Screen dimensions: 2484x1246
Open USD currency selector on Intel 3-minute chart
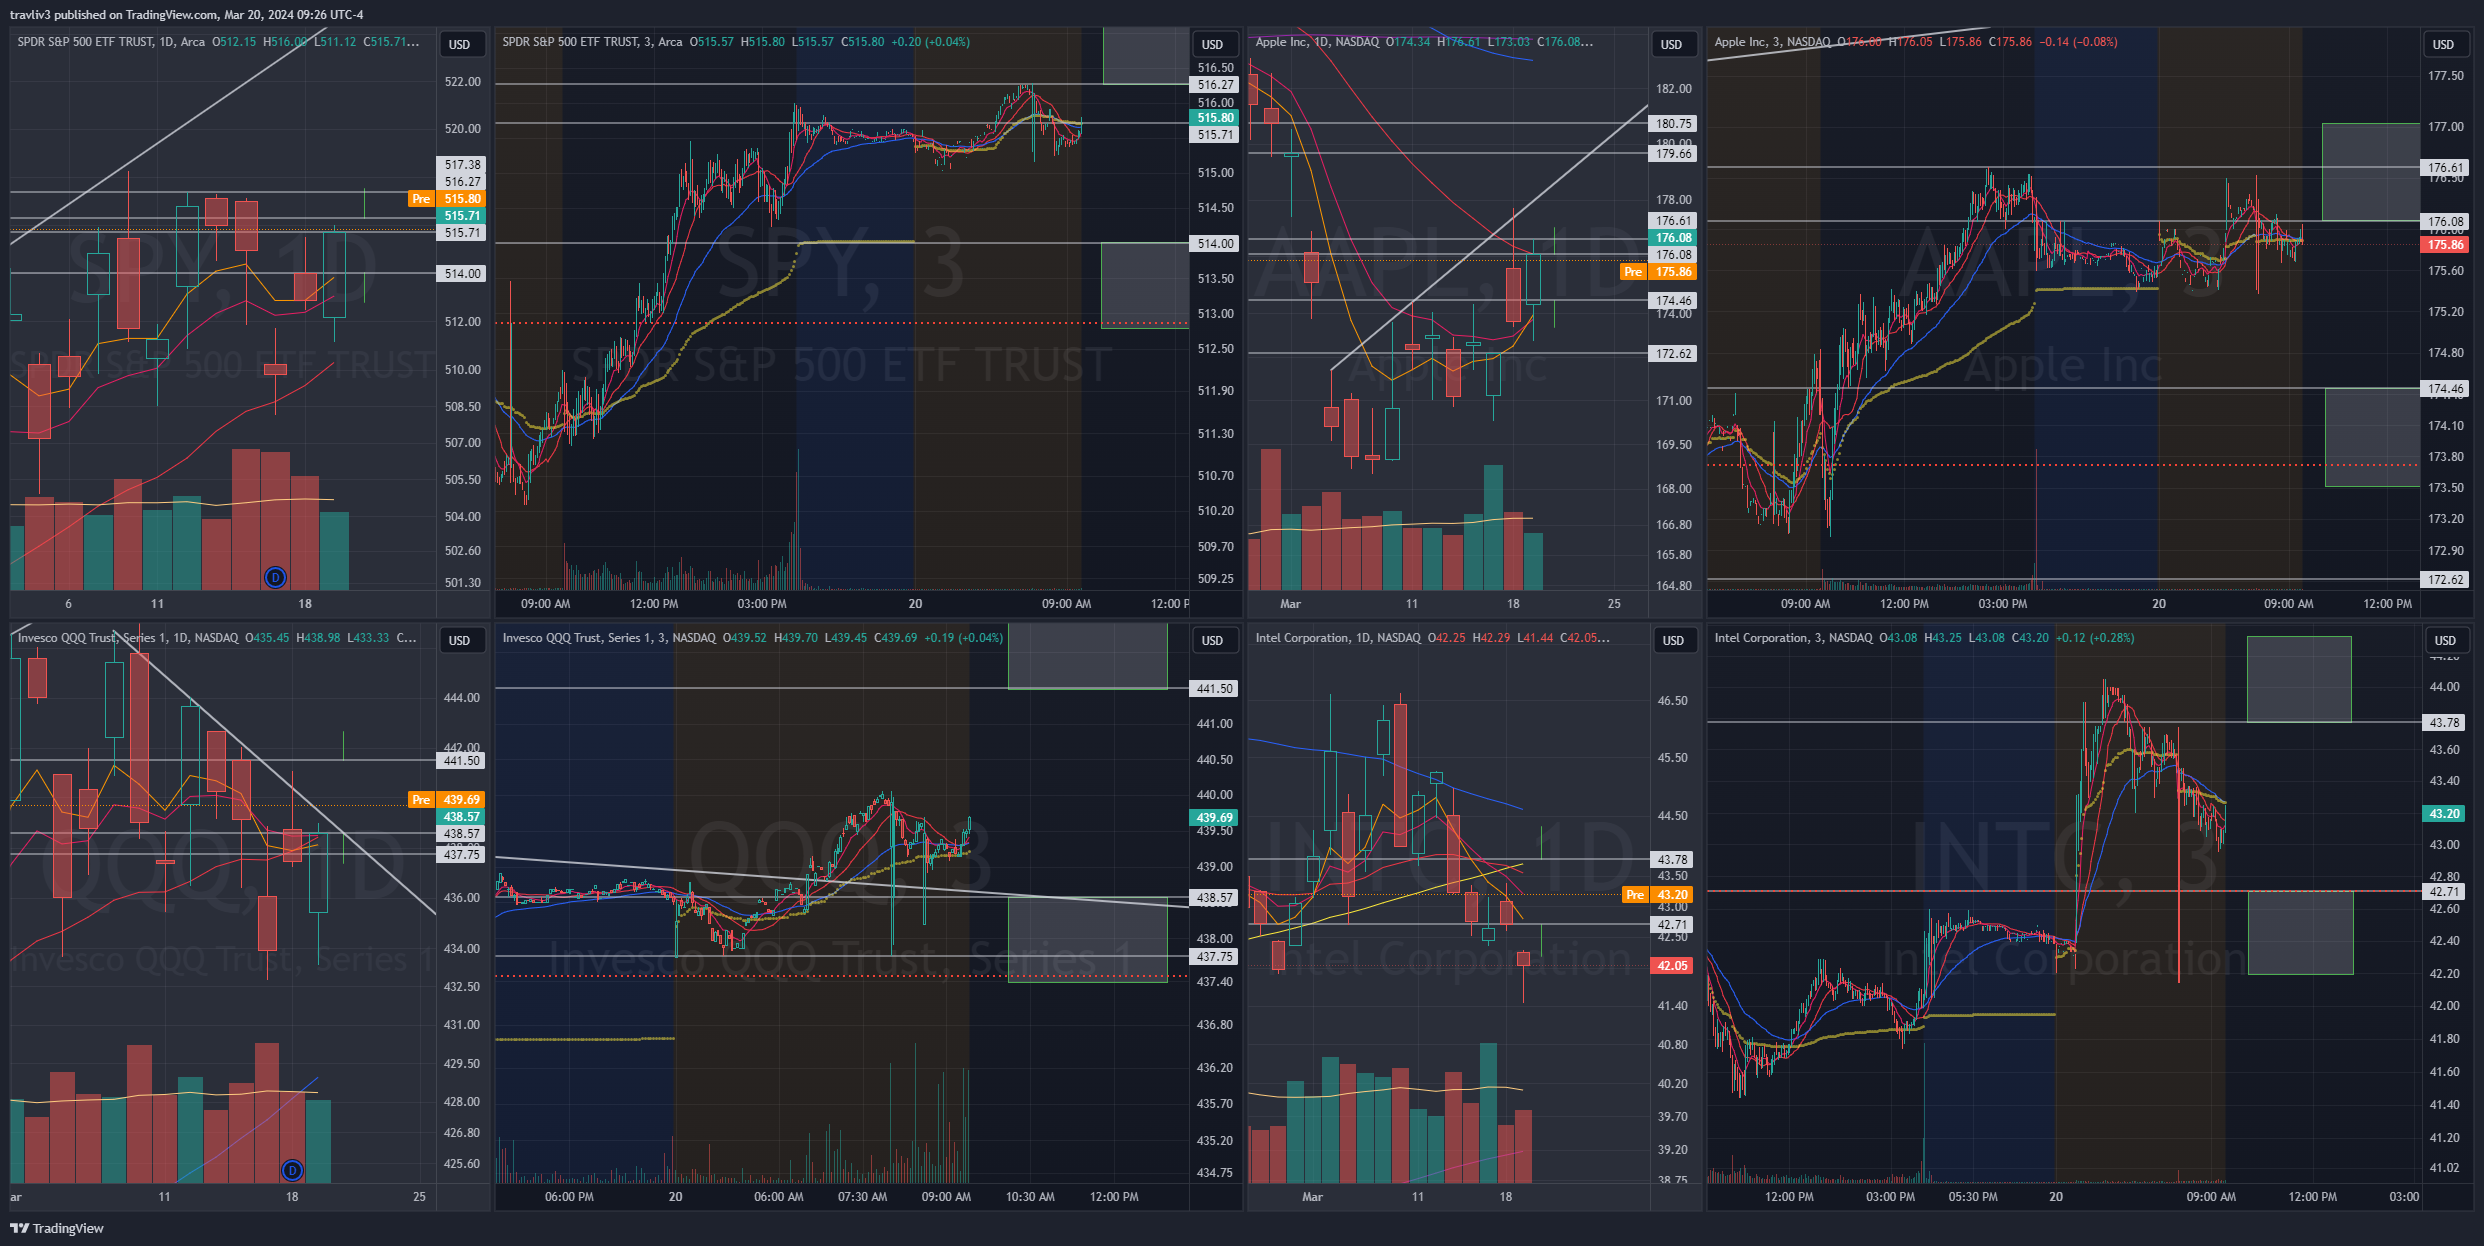pos(2445,640)
